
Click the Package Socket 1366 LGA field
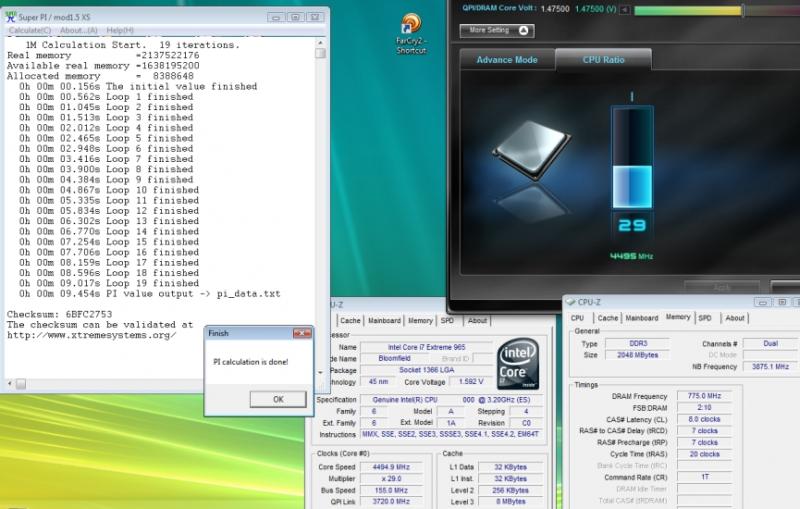427,370
